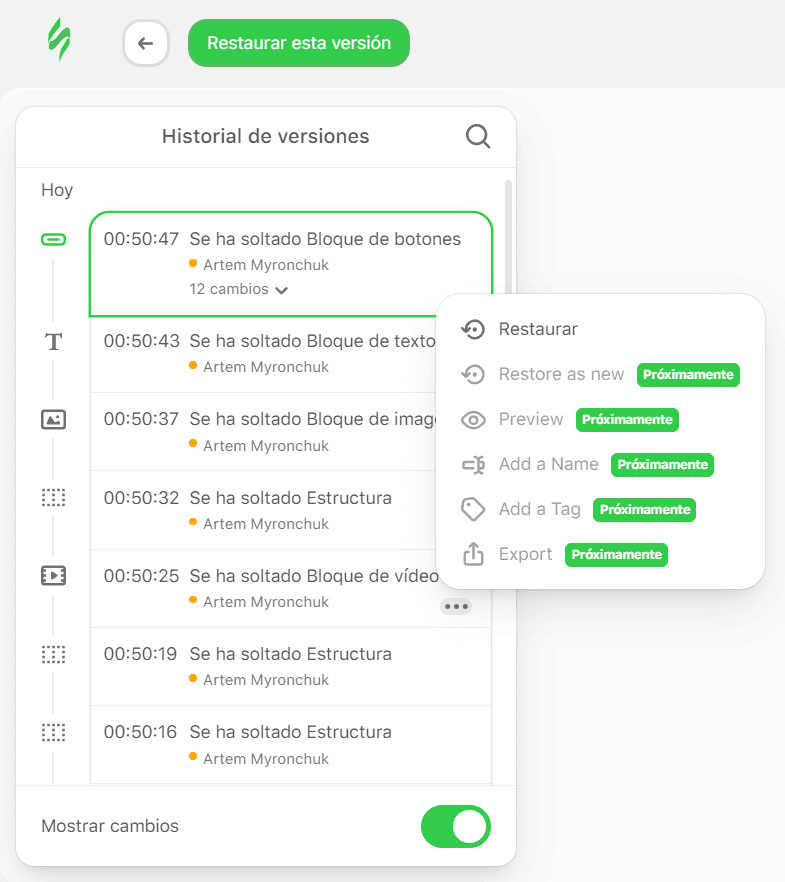The height and width of the screenshot is (882, 785).
Task: Select version 00:50:25 Bloque de vídeo
Action: [x=291, y=588]
